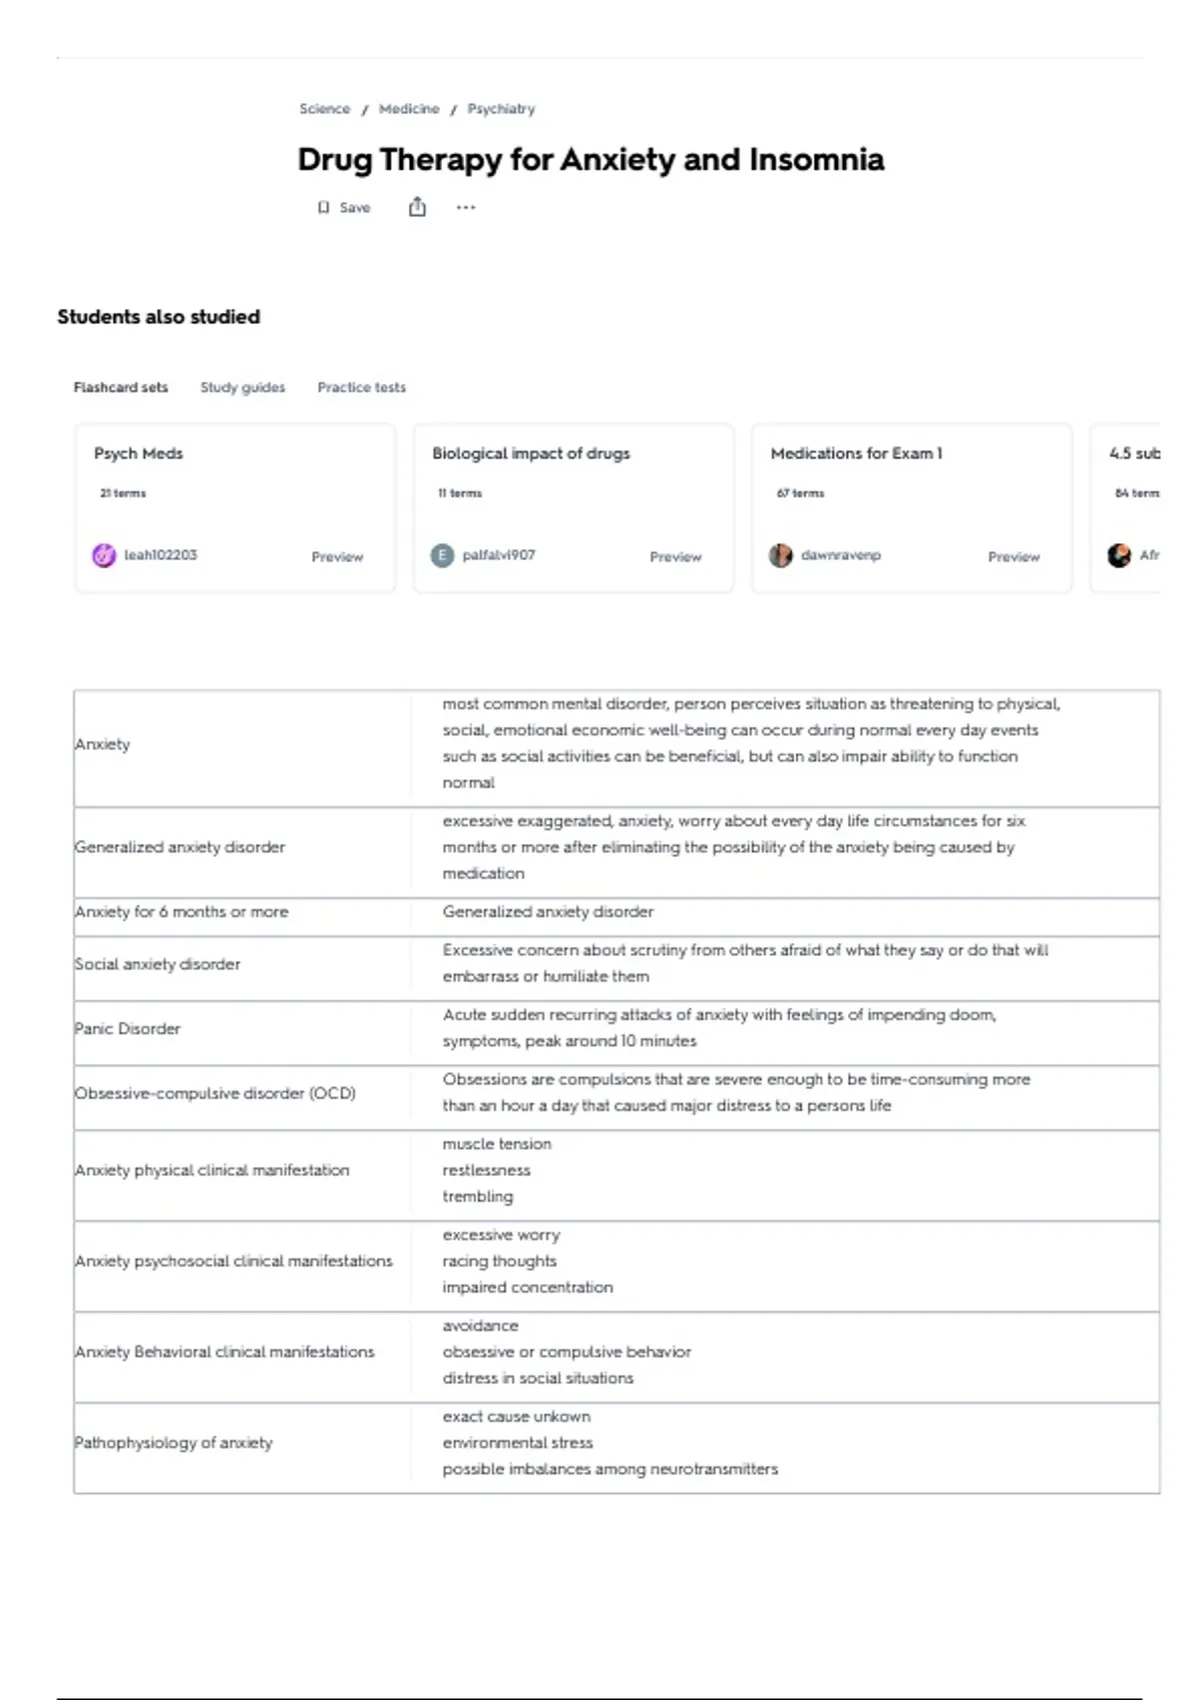This screenshot has height=1700, width=1200.
Task: Preview the Psych Meds set
Action: tap(337, 557)
